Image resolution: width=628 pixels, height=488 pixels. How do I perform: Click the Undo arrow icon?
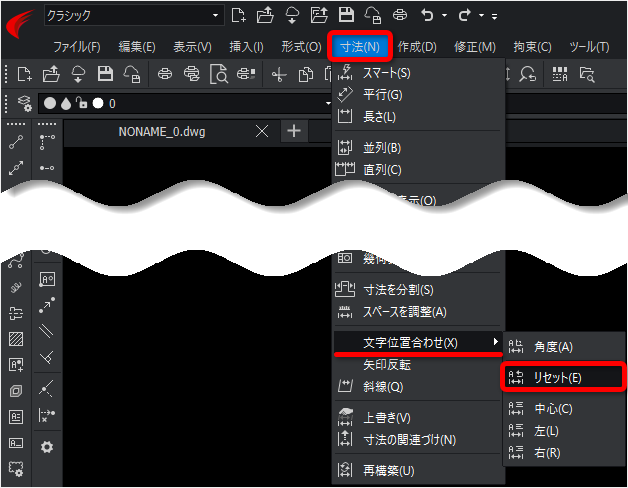click(427, 15)
